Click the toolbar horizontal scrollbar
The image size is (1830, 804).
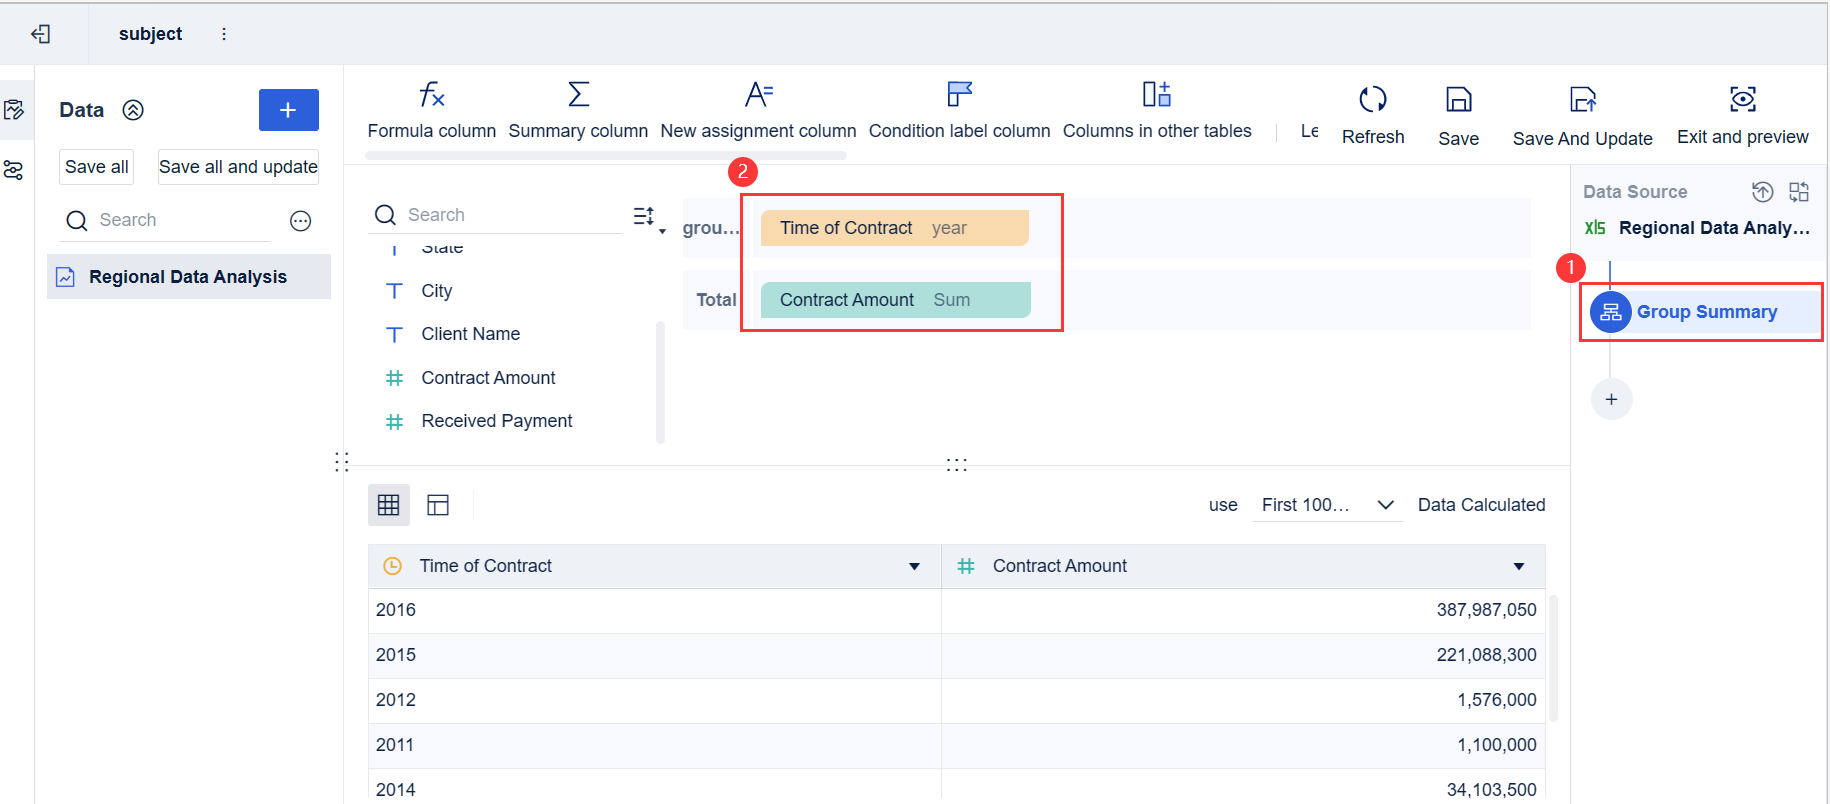pos(605,156)
